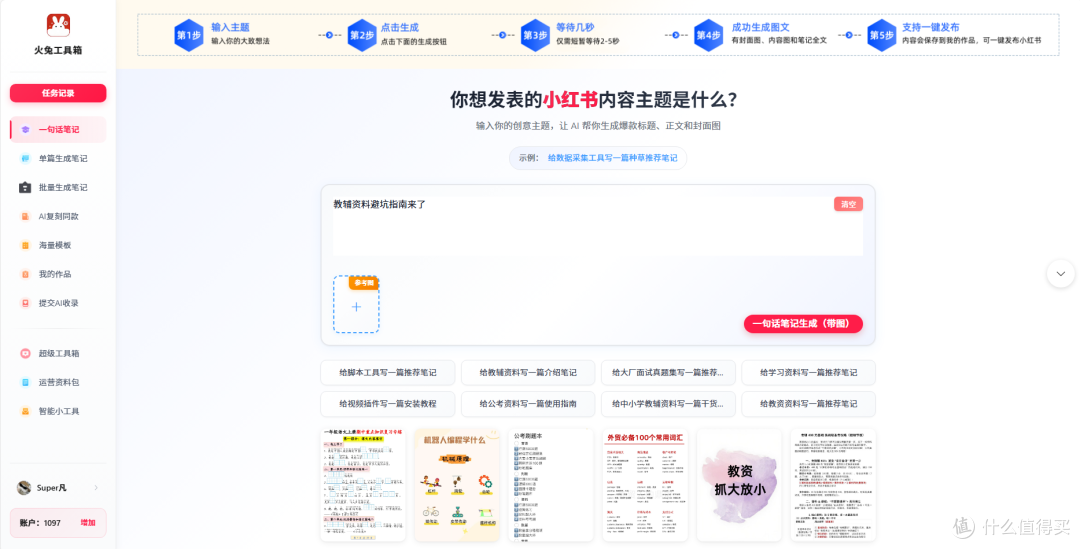This screenshot has height=549, width=1080.
Task: Click the 第4步 hexagon badge
Action: click(x=709, y=35)
